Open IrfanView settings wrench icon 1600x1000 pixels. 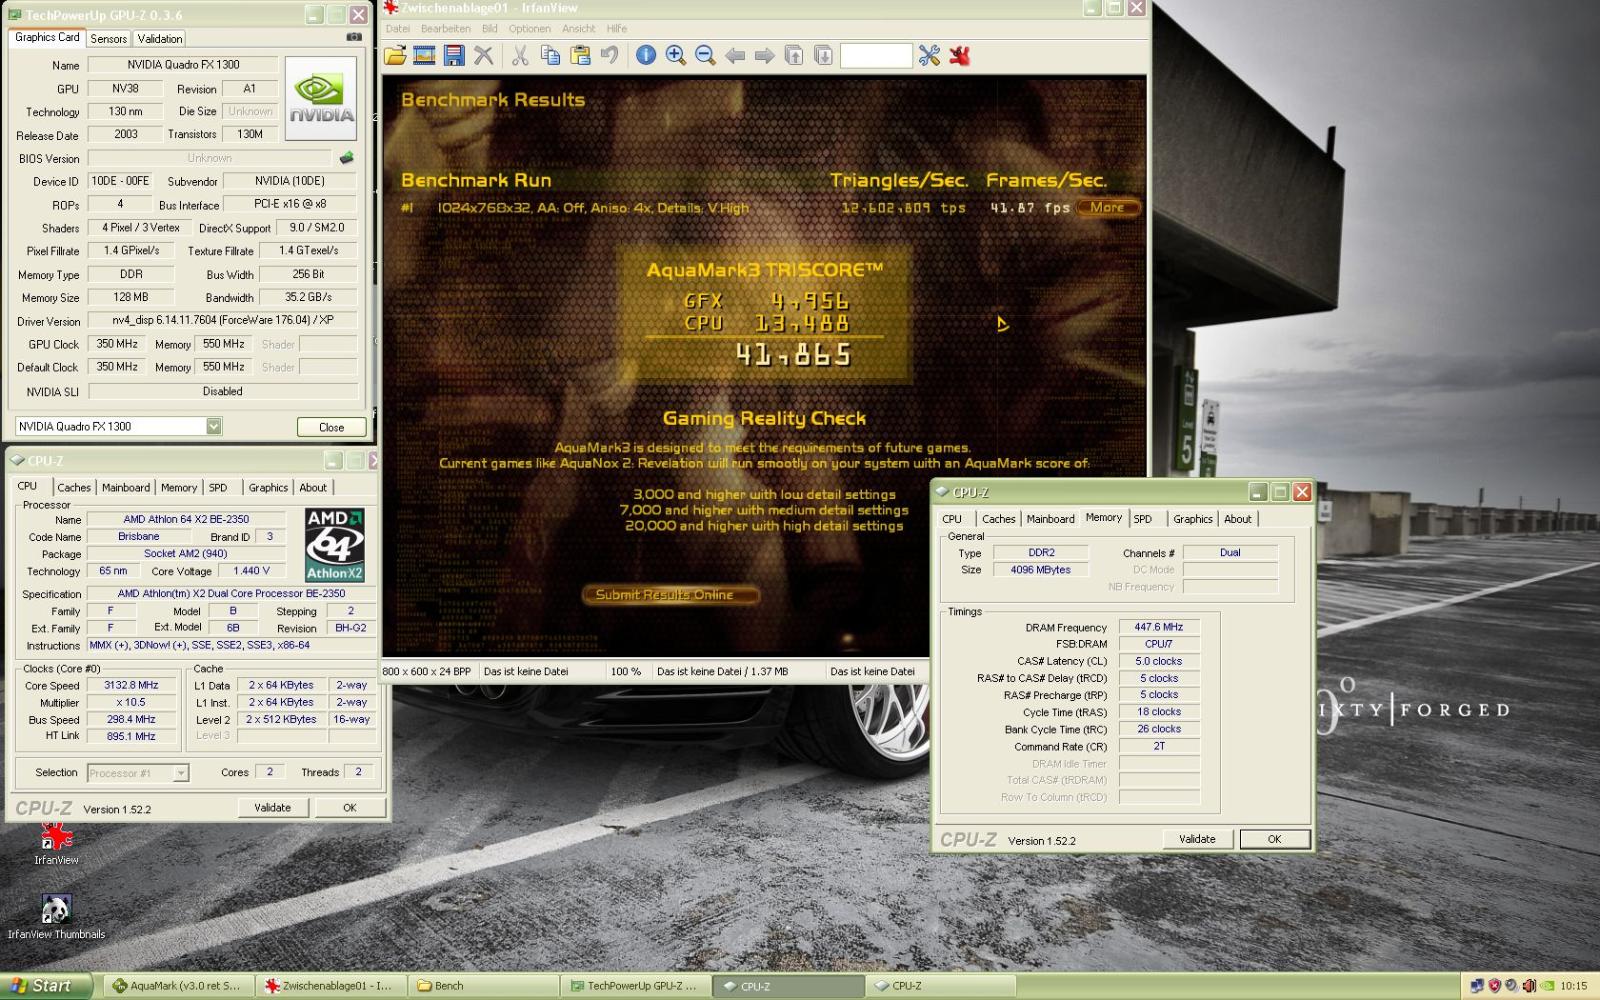930,55
